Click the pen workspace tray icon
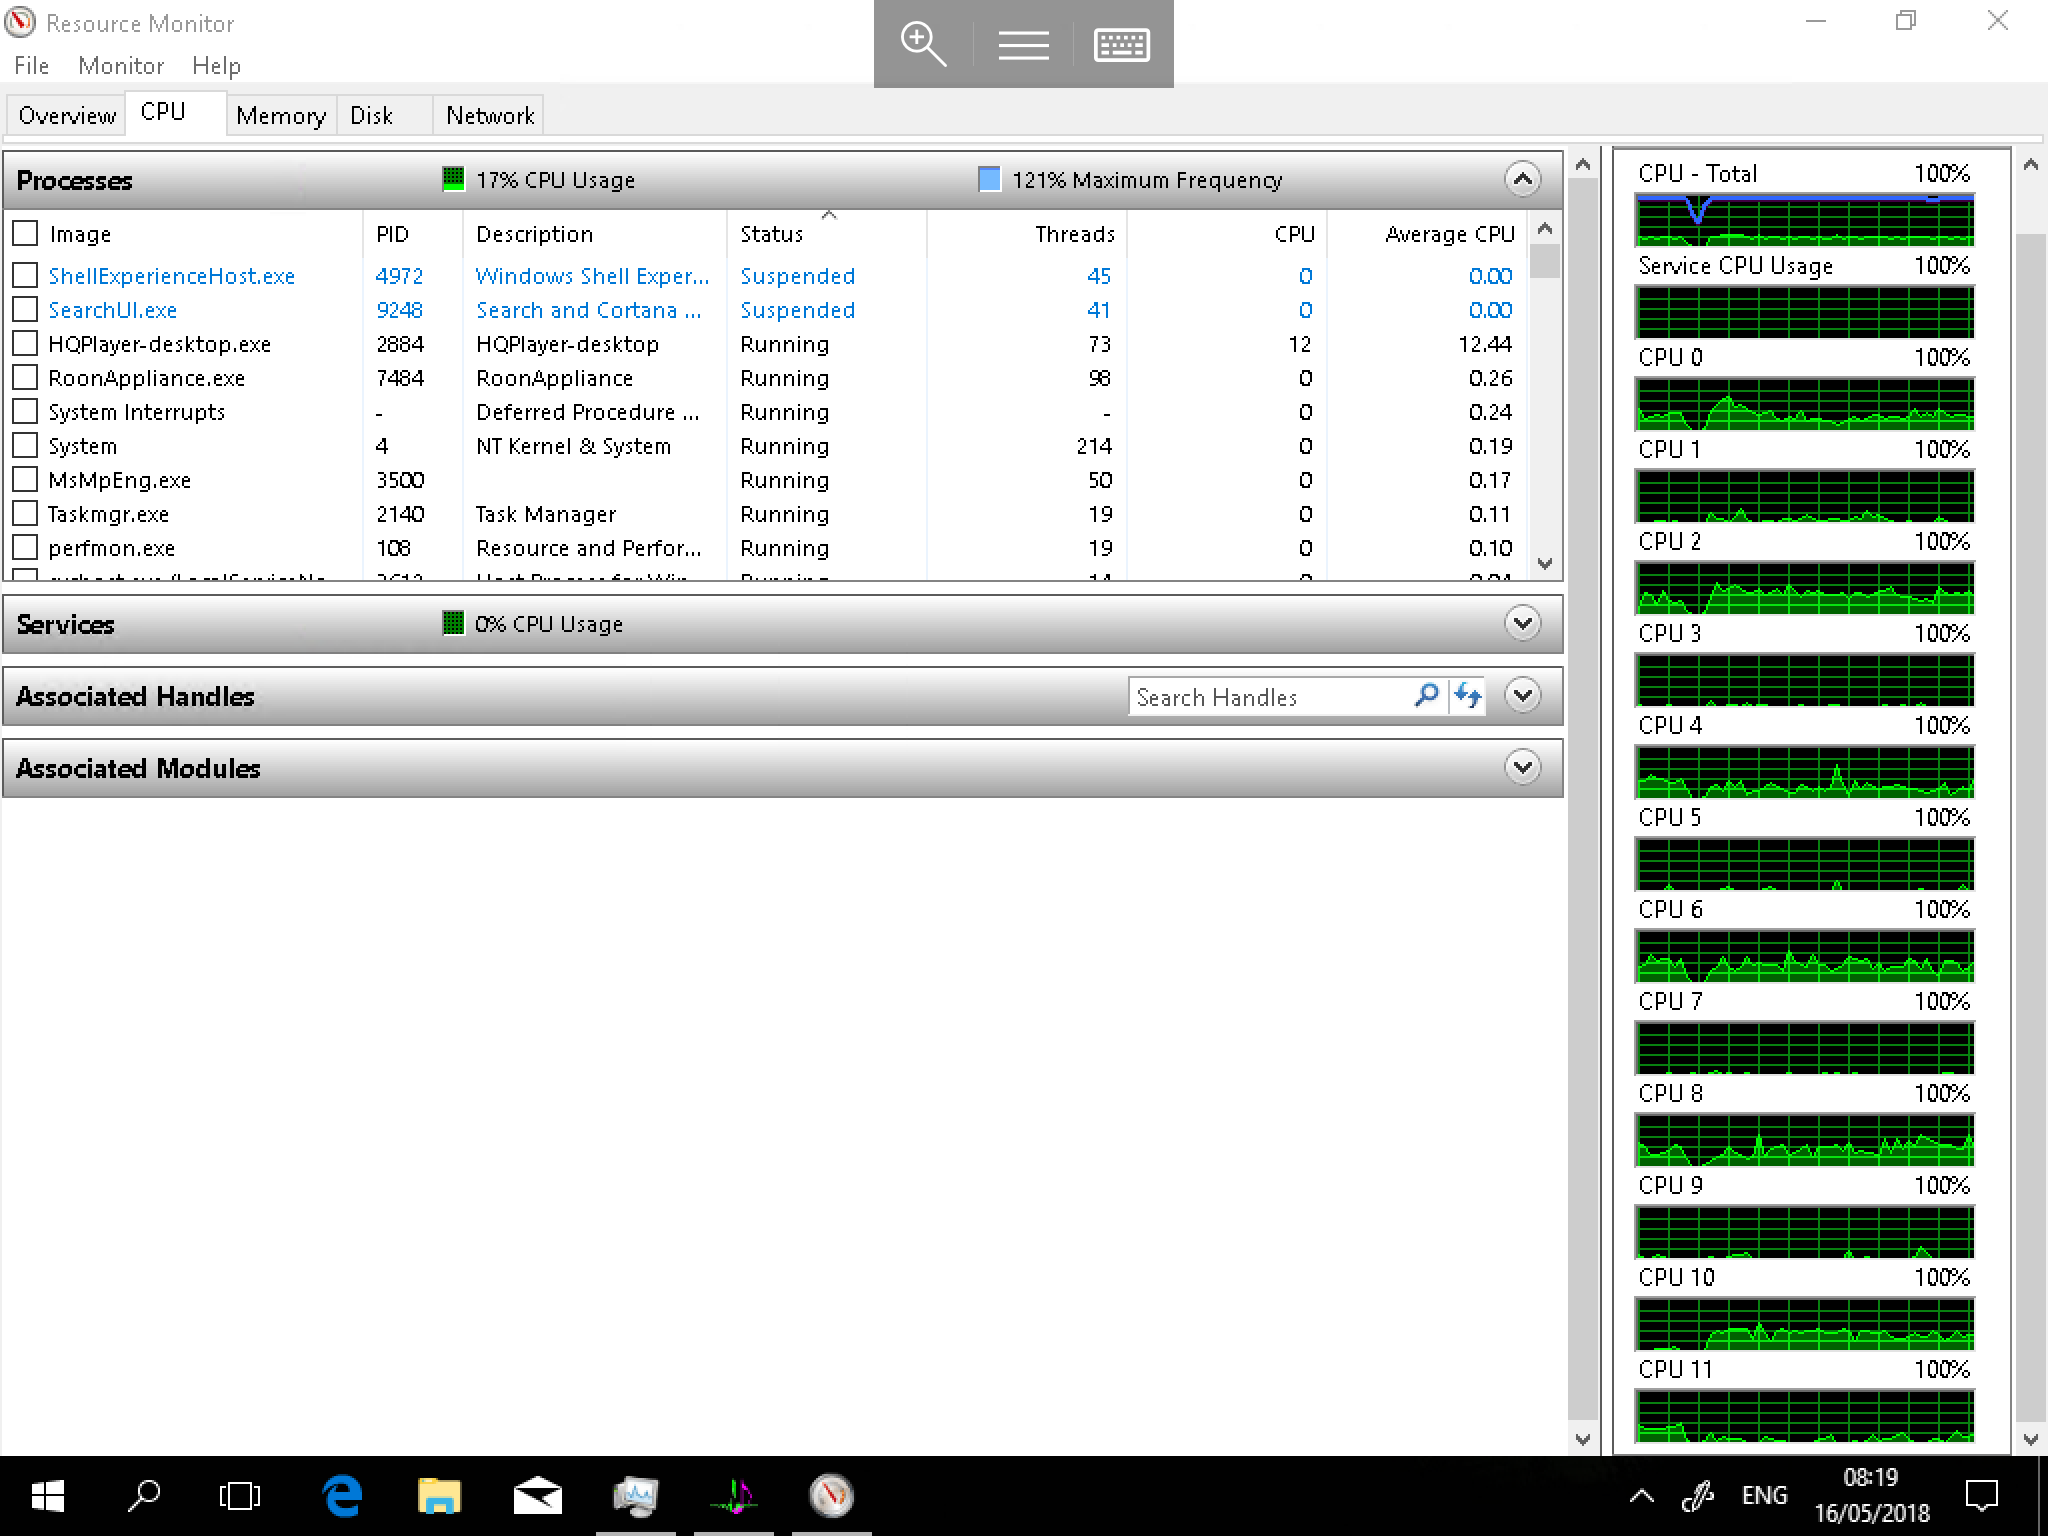The height and width of the screenshot is (1536, 2048). (x=1698, y=1496)
